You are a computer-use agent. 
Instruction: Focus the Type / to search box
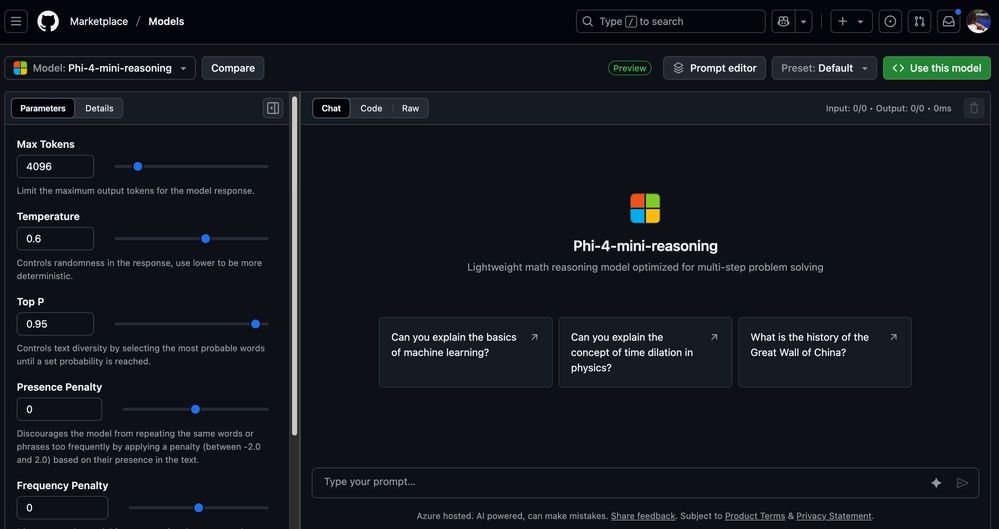coord(670,21)
